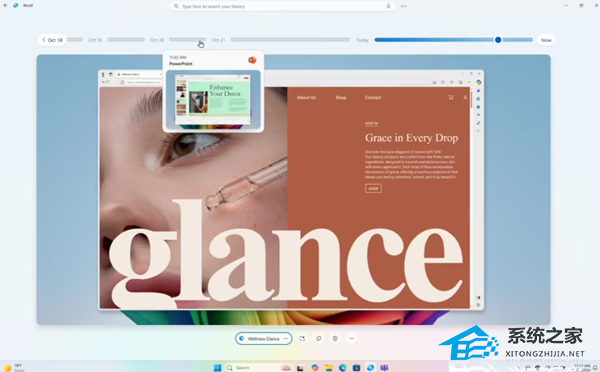Select the Oct 21 timeline segment
This screenshot has height=372, width=600.
tap(290, 39)
